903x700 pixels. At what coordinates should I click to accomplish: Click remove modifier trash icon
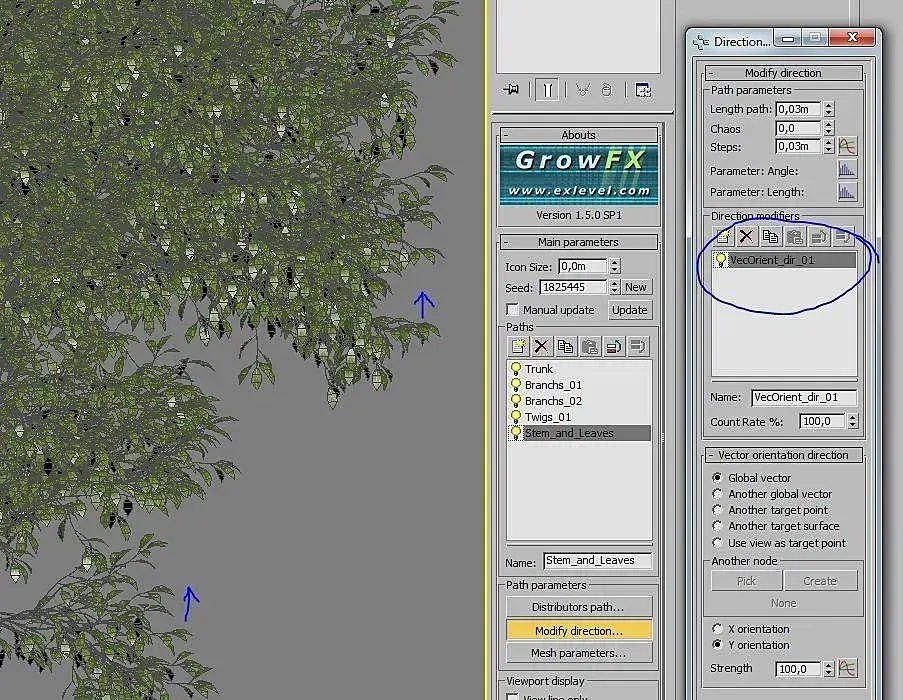point(606,90)
